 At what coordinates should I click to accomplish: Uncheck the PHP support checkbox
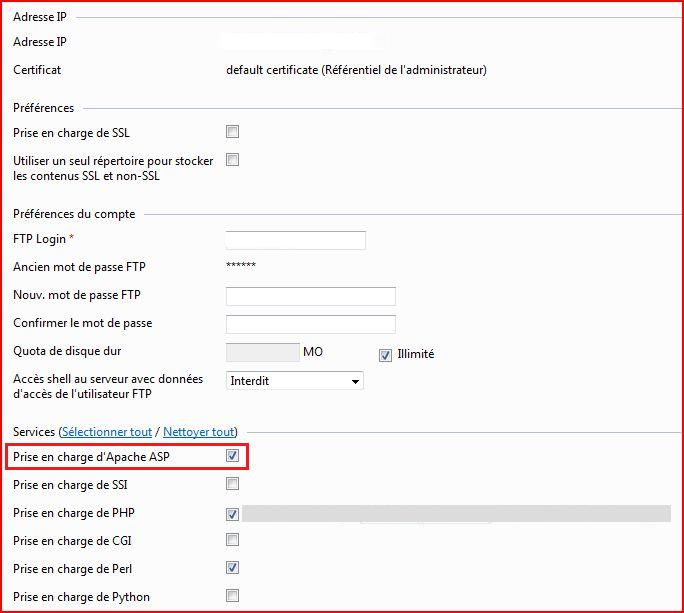point(233,514)
